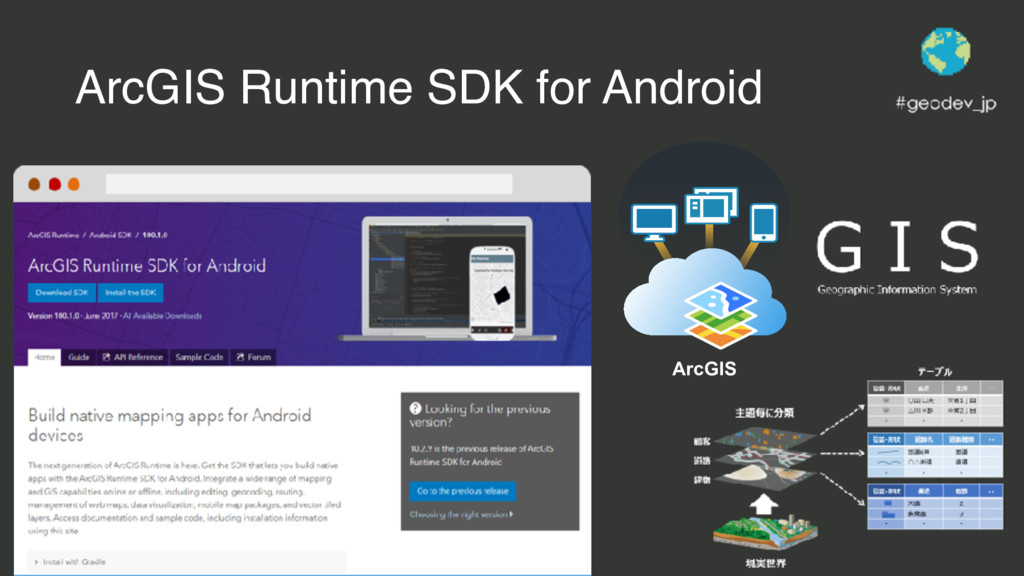1024x576 pixels.
Task: Click the pixel globe icon above #geodev_jp
Action: pyautogui.click(x=946, y=52)
